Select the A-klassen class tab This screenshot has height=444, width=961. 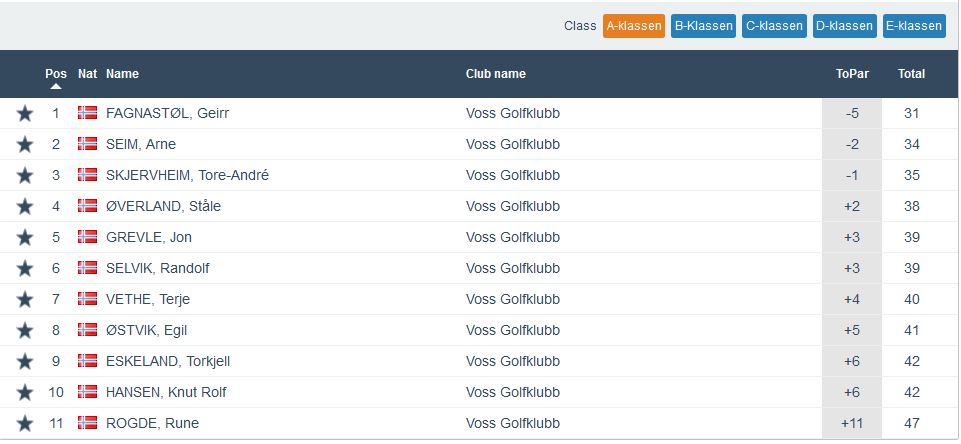(634, 26)
